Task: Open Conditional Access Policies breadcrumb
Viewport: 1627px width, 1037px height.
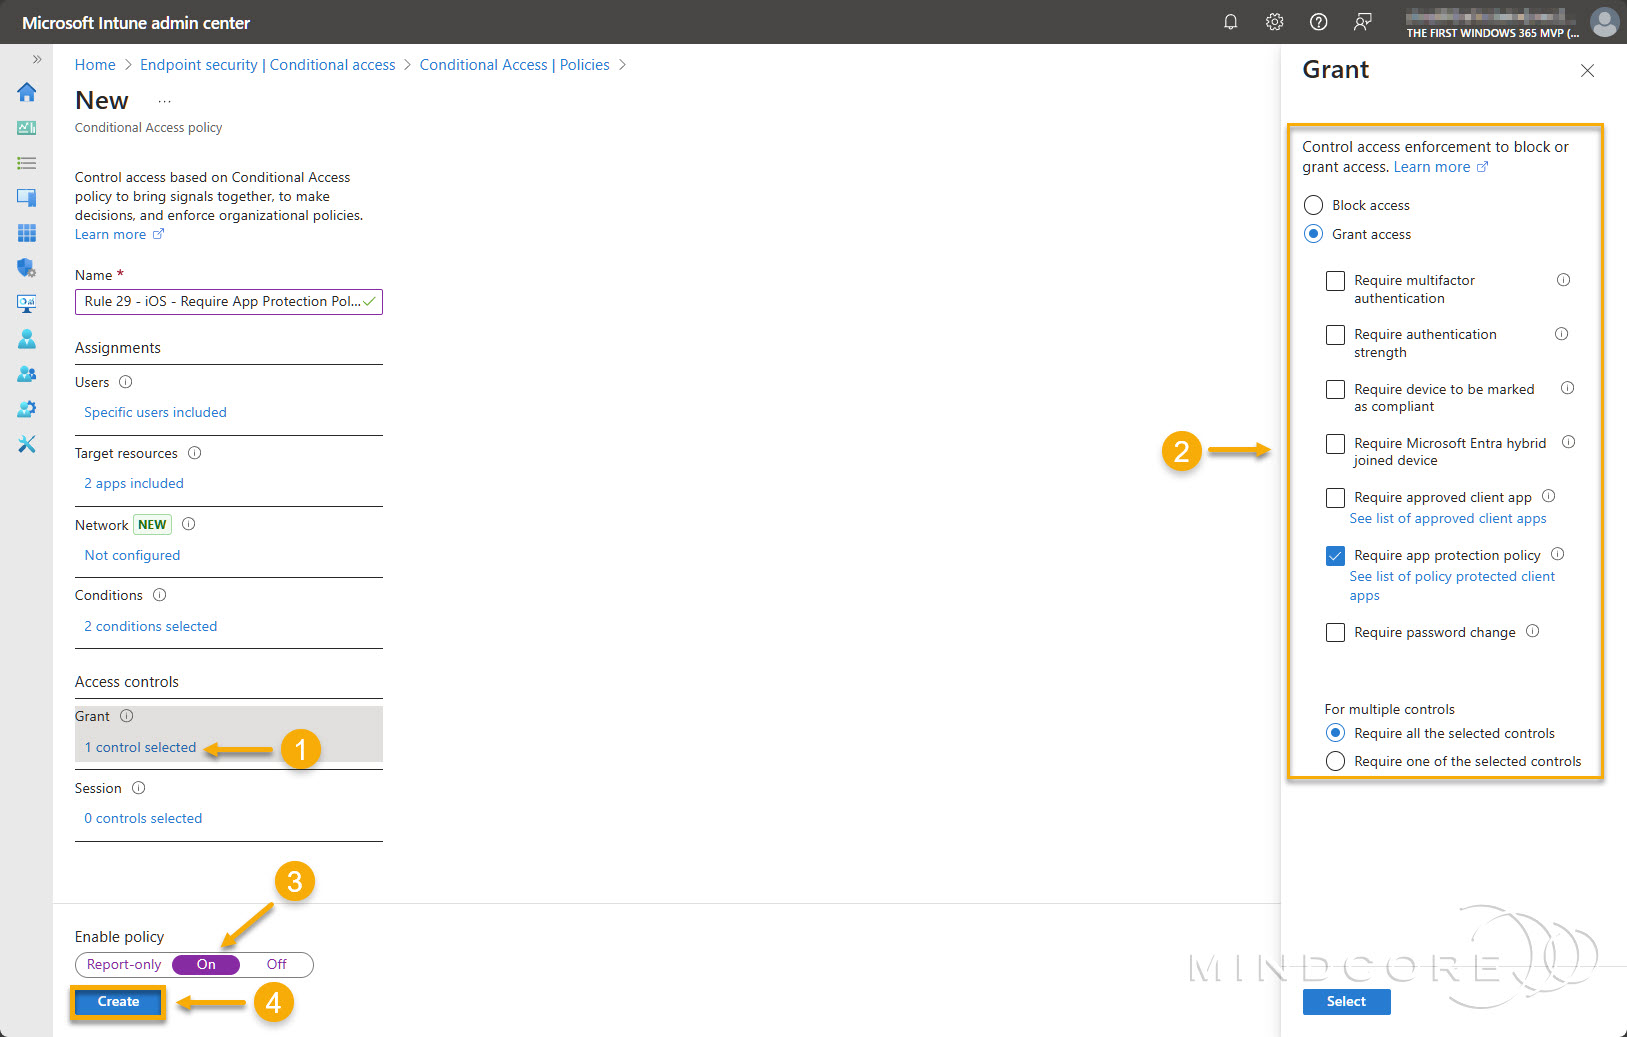Action: [513, 64]
